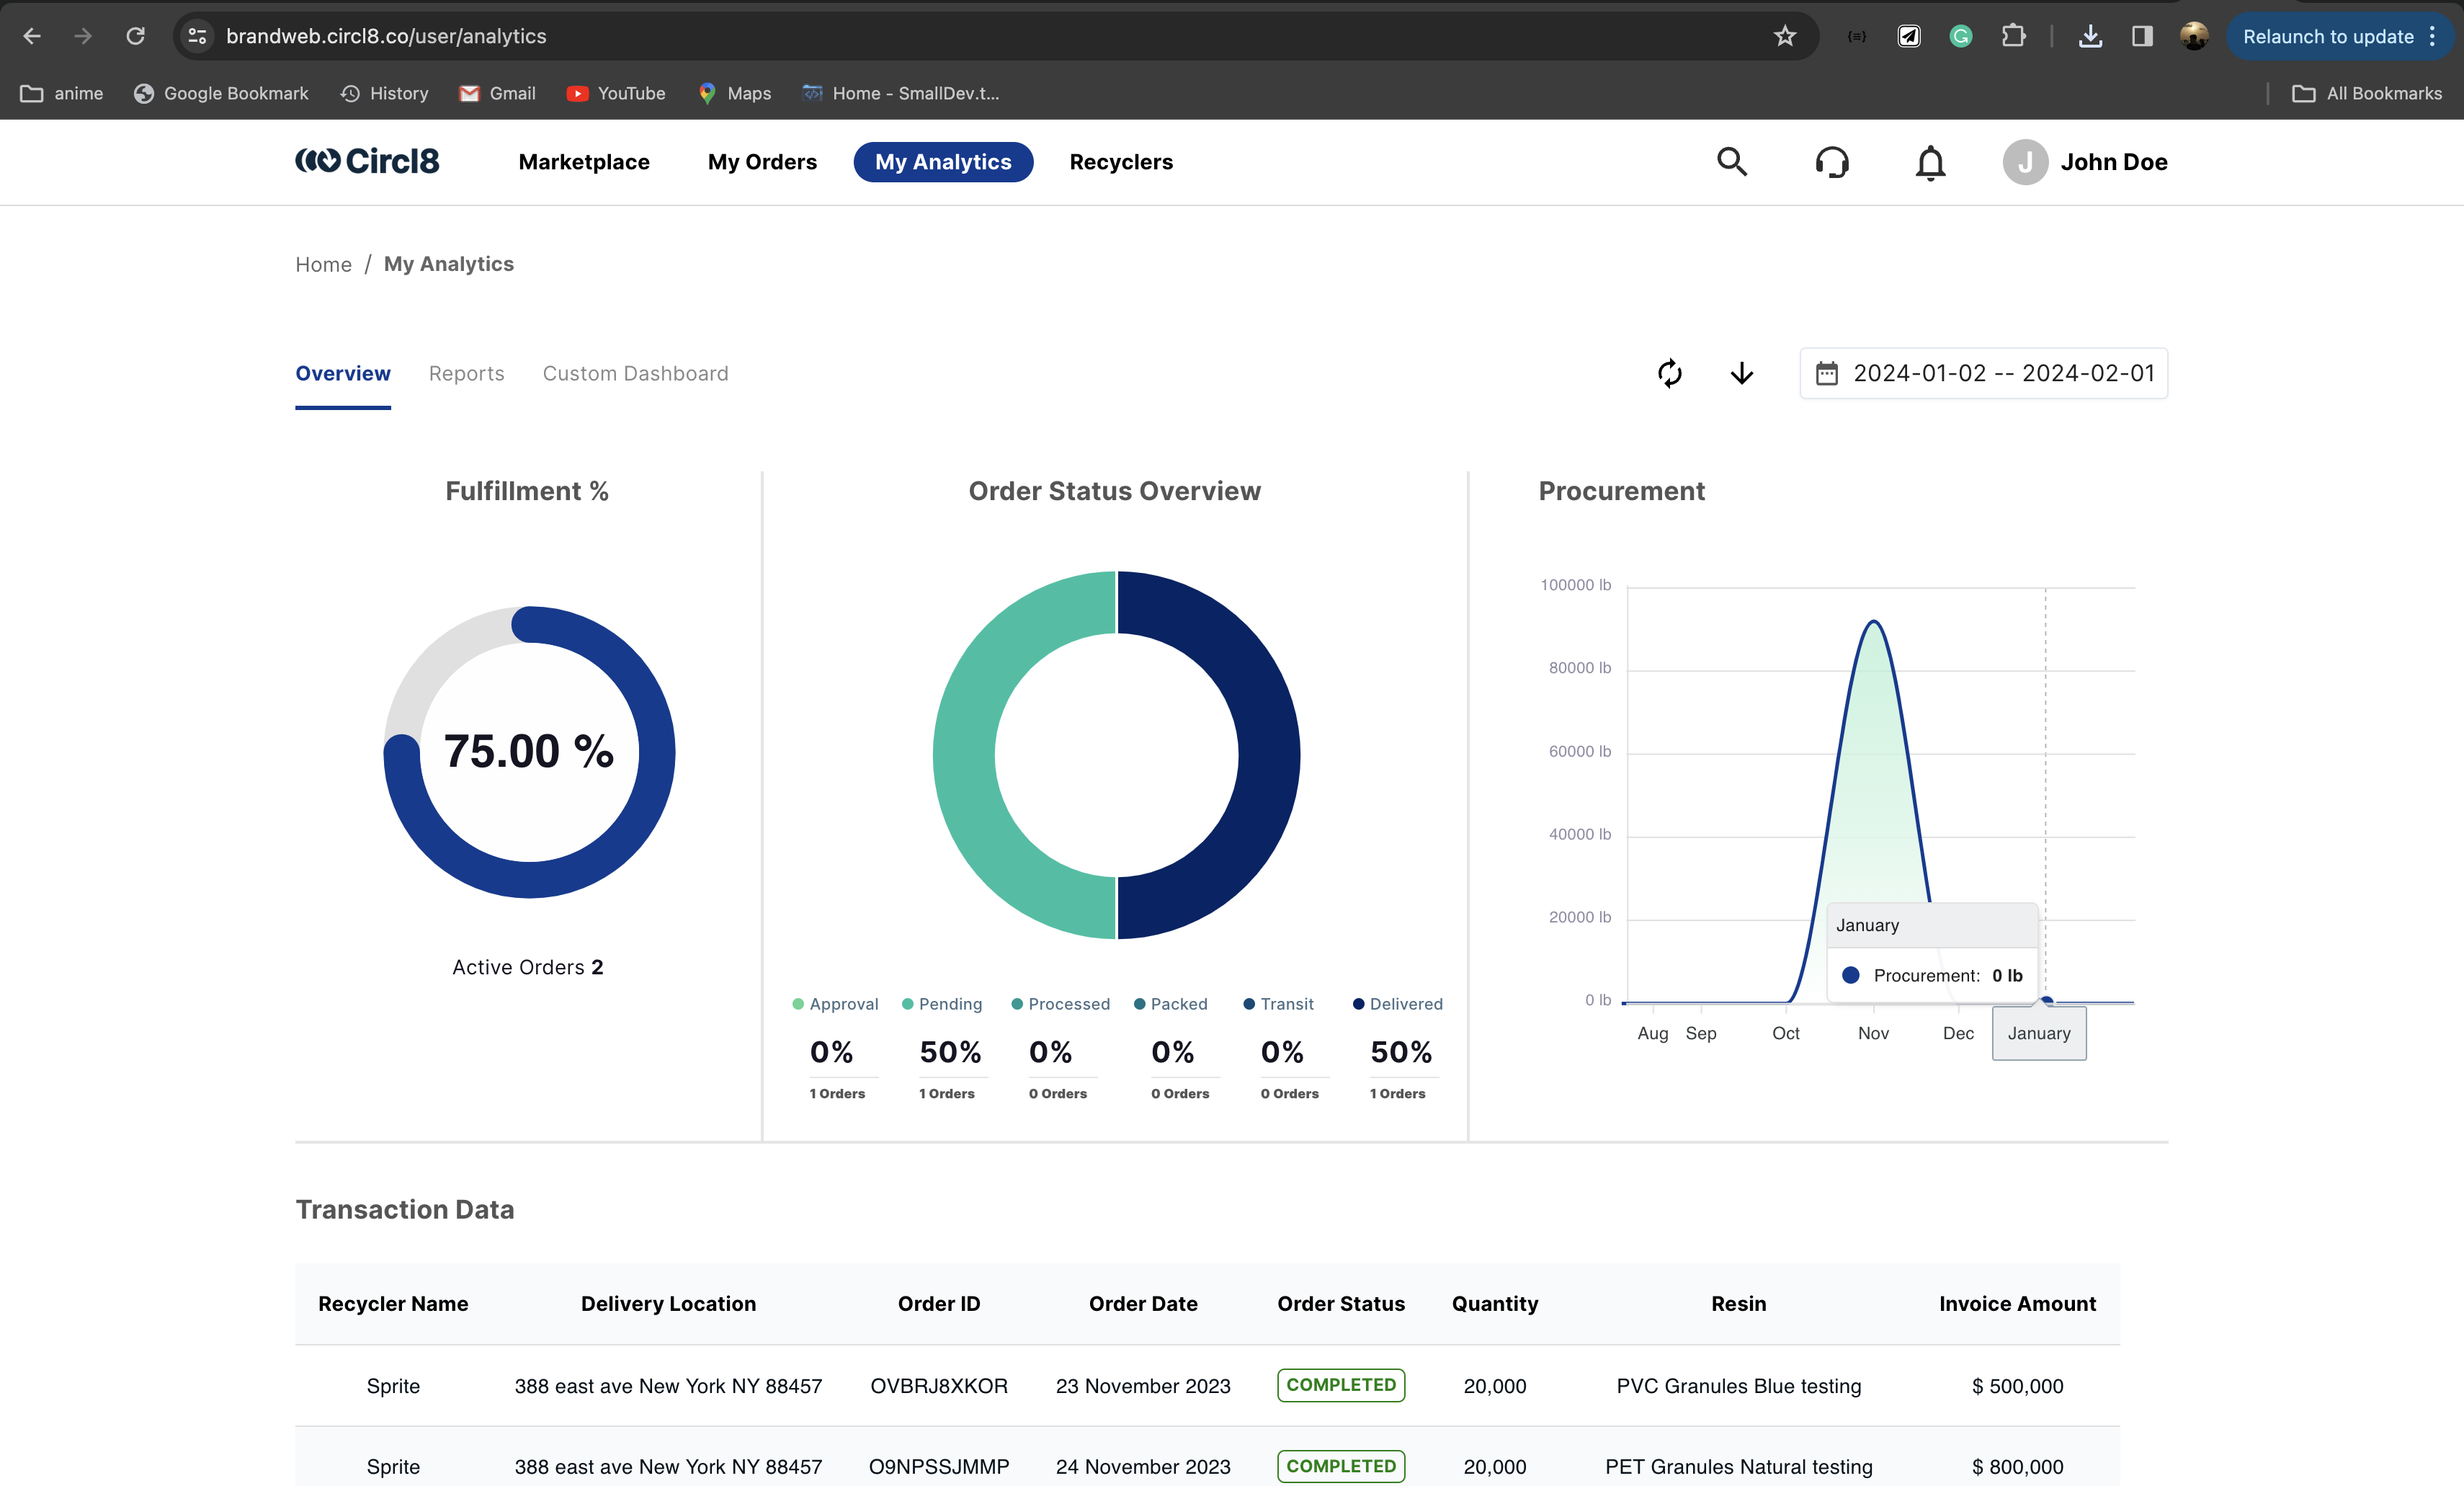Click the 75.00 % fulfillment ring
Screen dimensions: 2464x1486
529,752
